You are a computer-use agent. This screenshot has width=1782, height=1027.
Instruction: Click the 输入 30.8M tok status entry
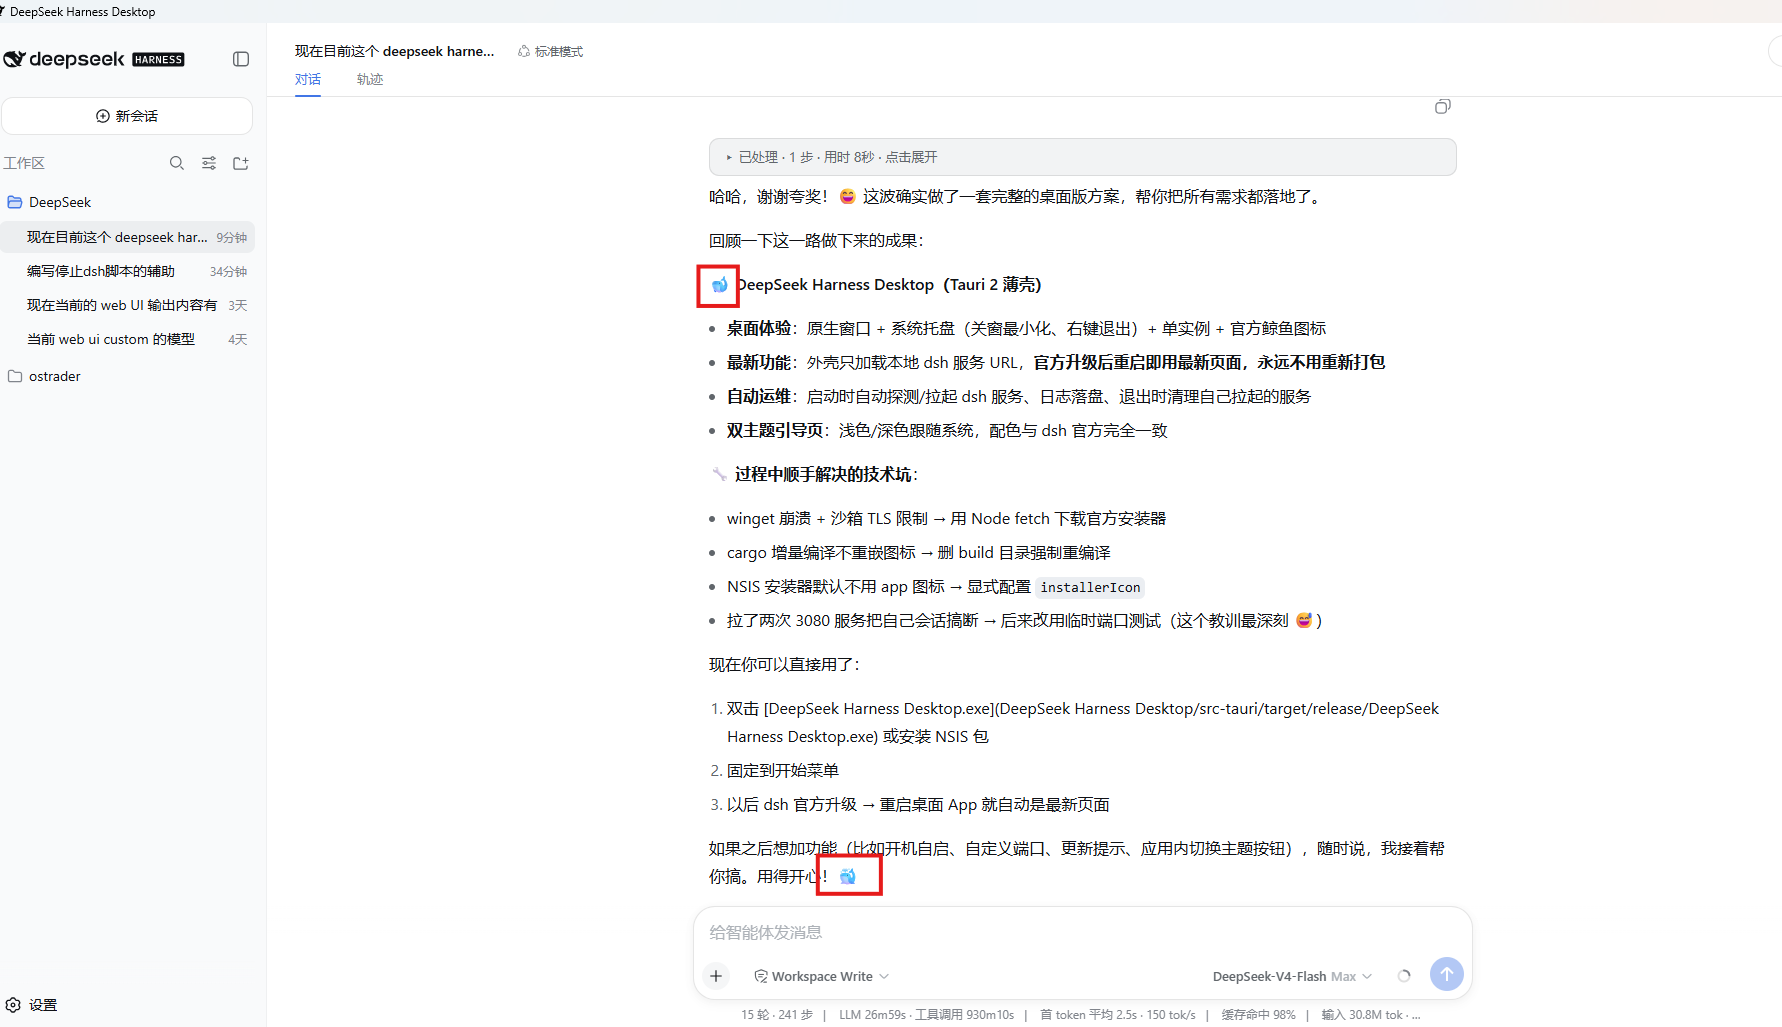point(1371,1014)
